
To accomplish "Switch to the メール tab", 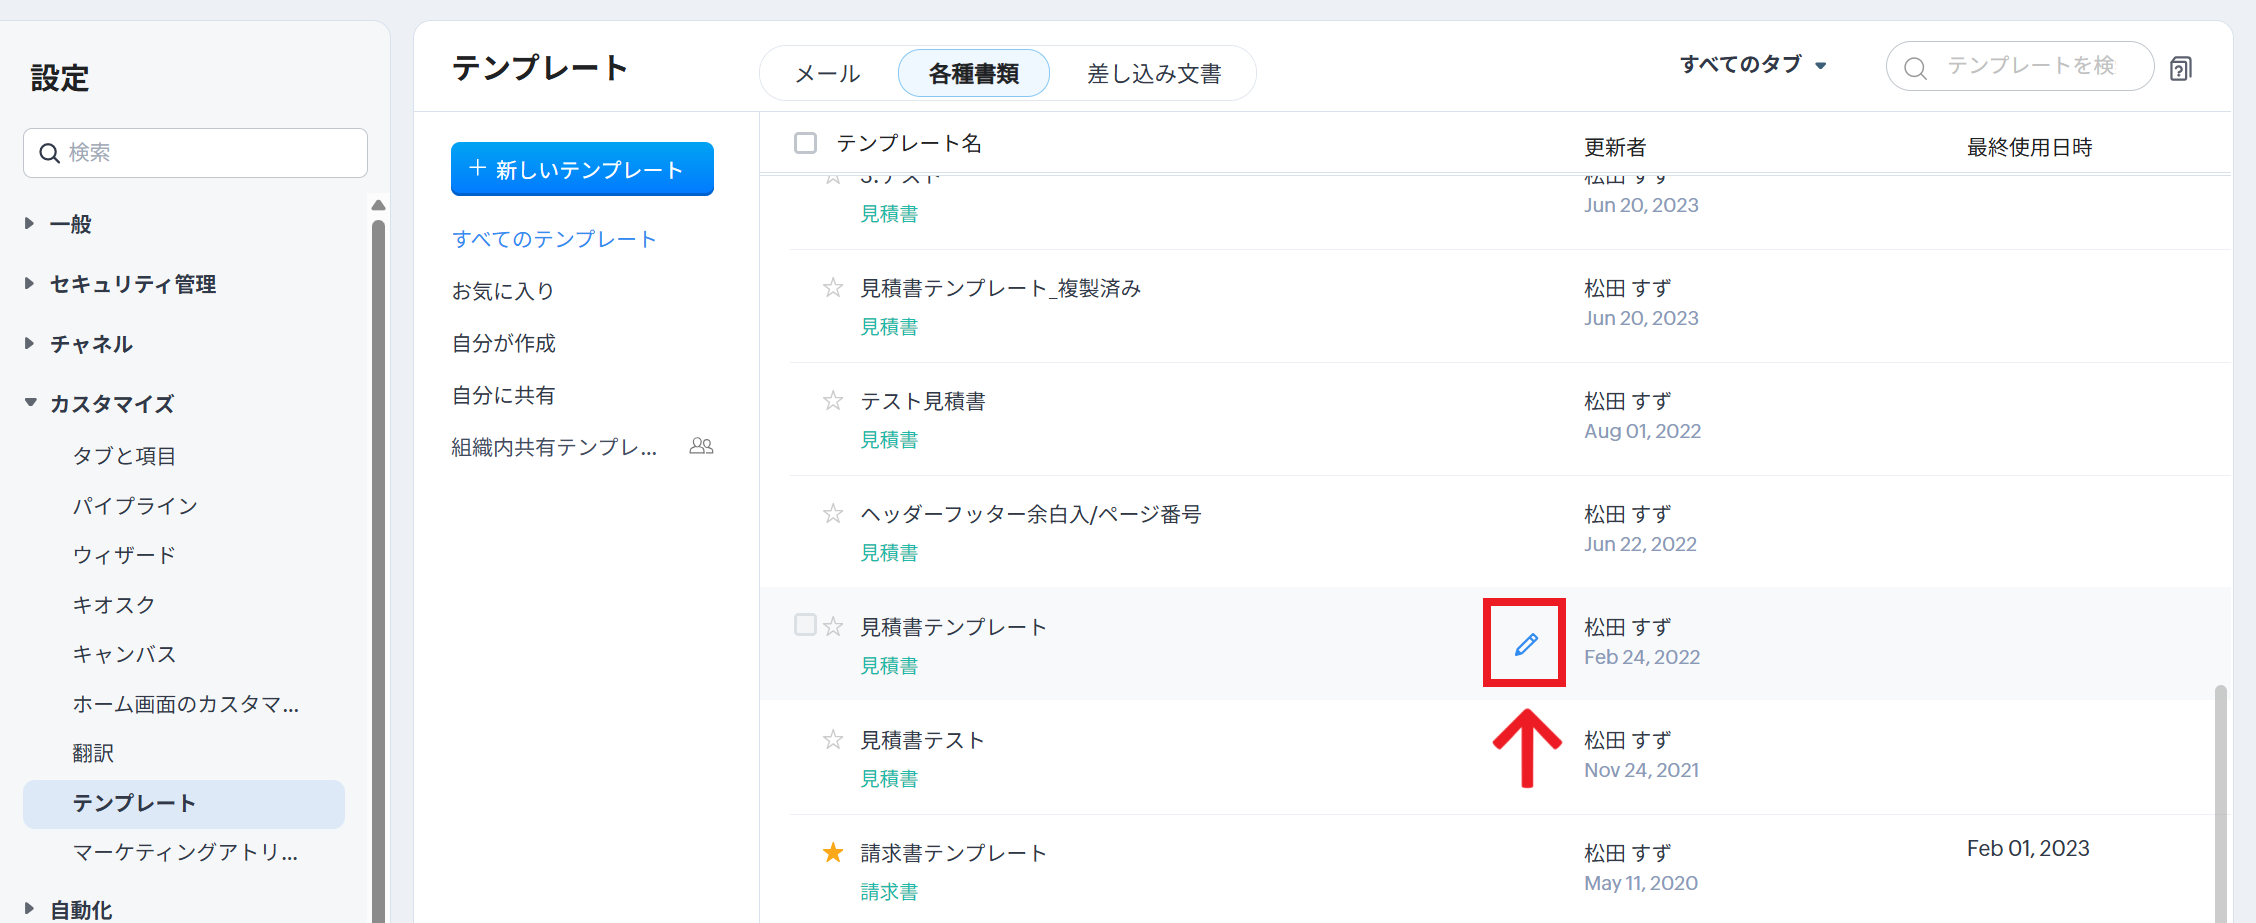I will click(x=827, y=74).
